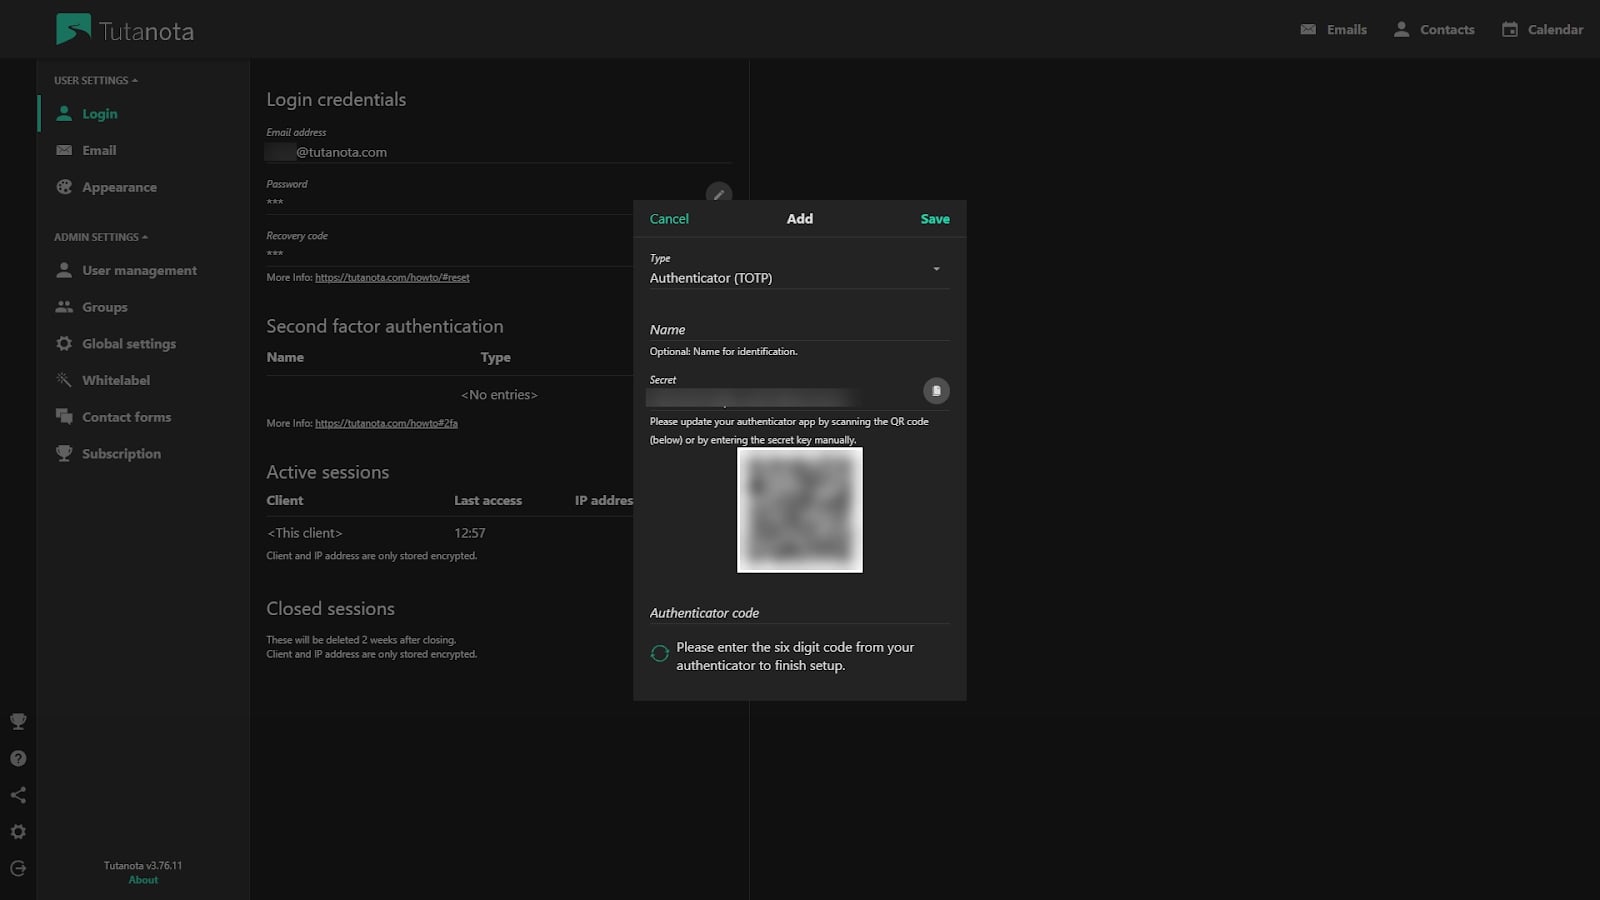Image resolution: width=1600 pixels, height=900 pixels.
Task: Select User management in the sidebar
Action: (139, 270)
